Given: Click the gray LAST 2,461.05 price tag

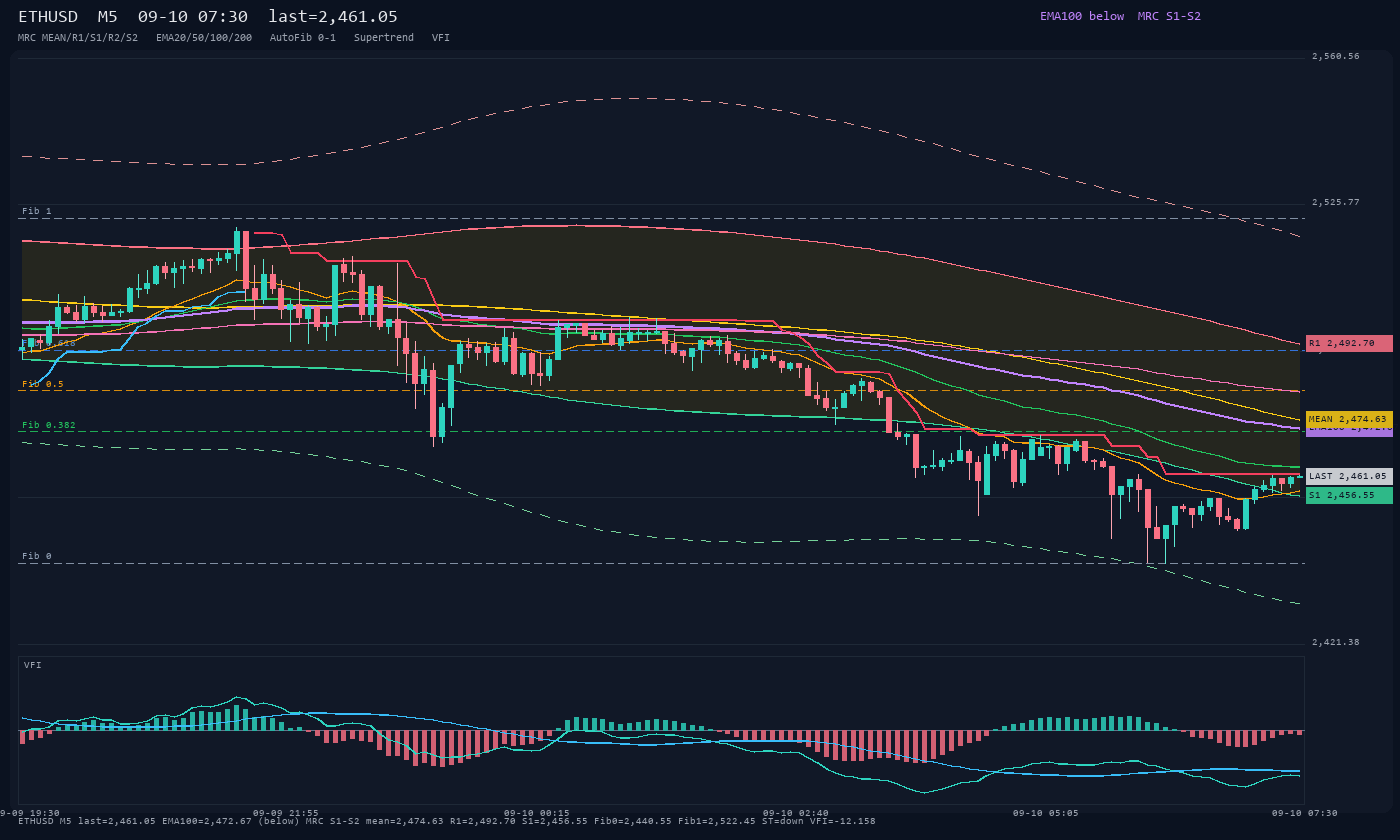Looking at the screenshot, I should click(1349, 476).
